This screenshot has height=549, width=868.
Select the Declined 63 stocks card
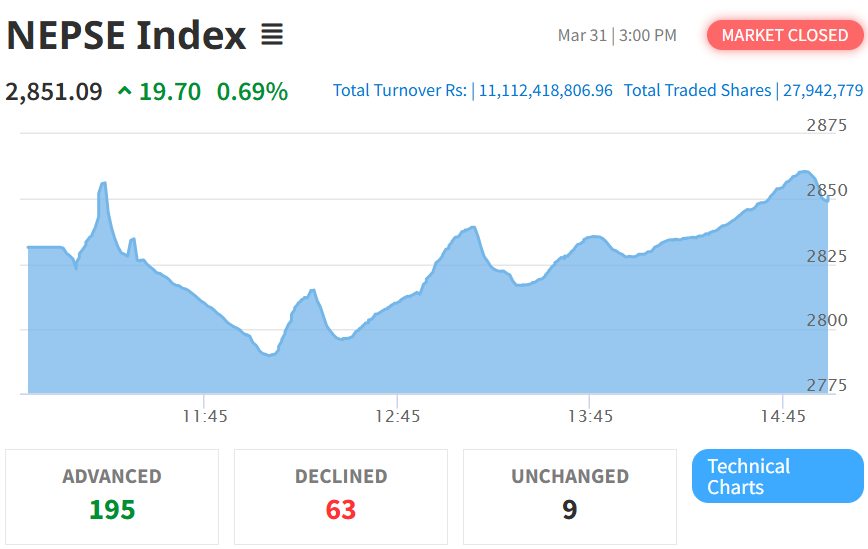click(x=340, y=497)
